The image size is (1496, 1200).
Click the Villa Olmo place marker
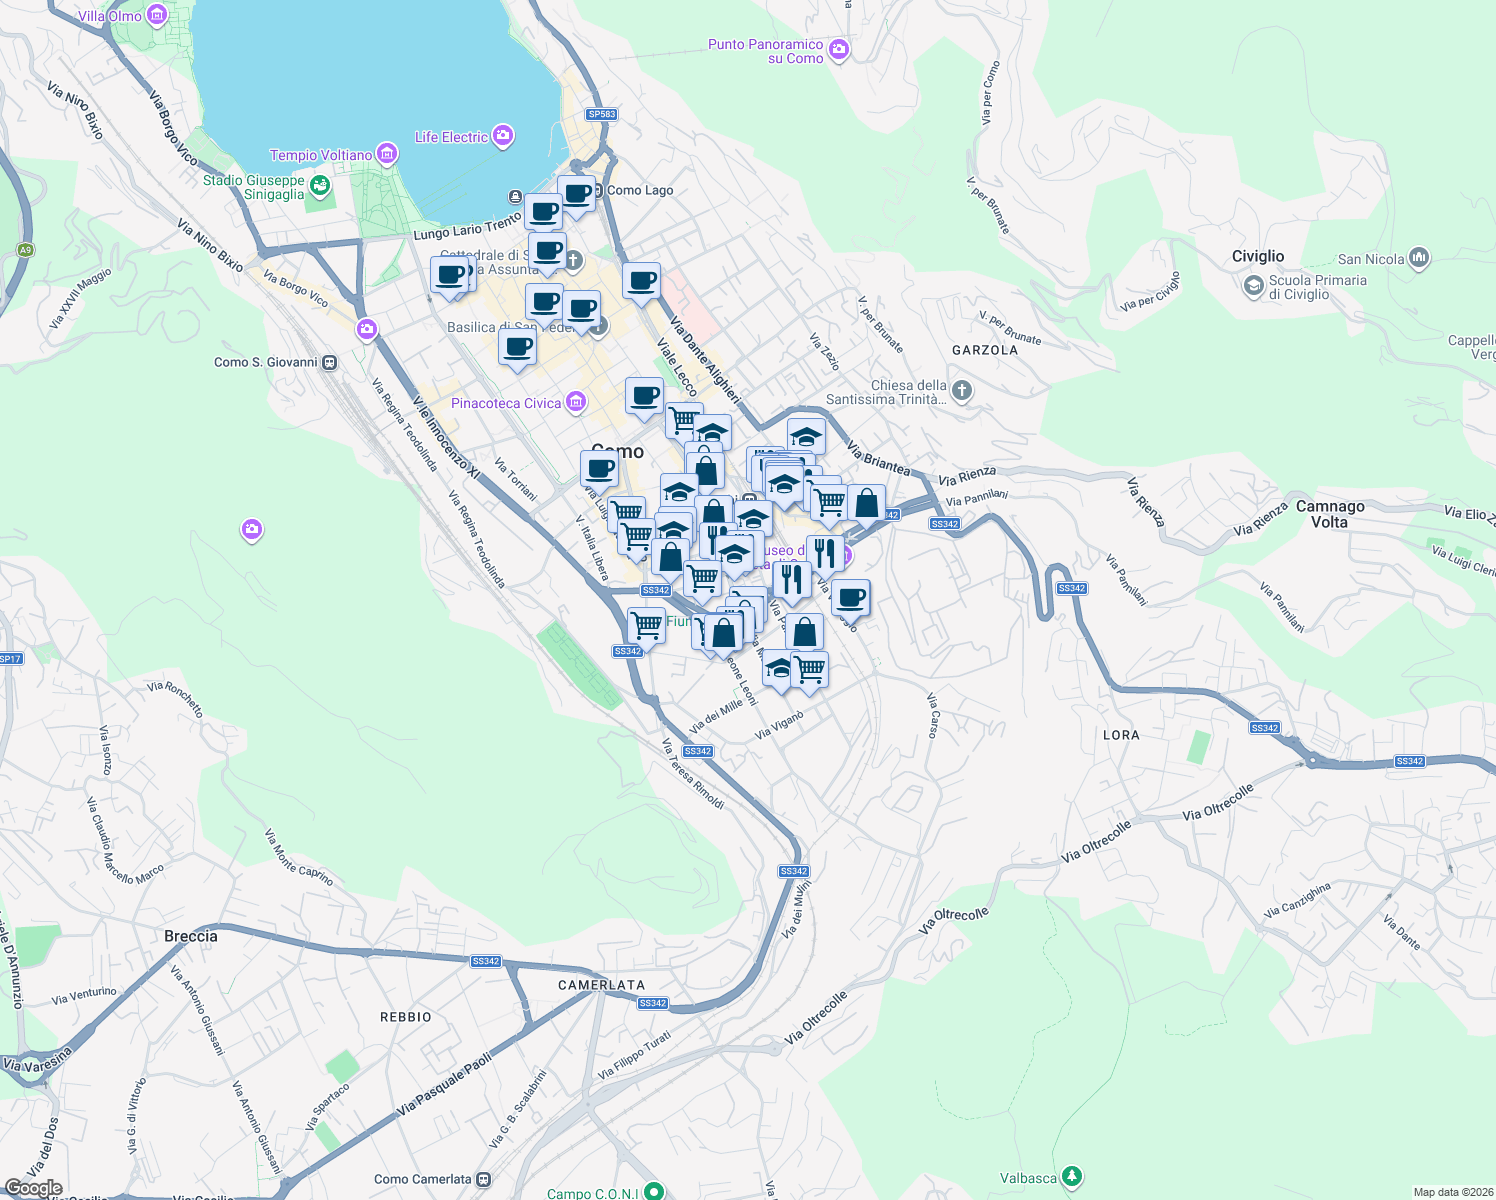156,15
